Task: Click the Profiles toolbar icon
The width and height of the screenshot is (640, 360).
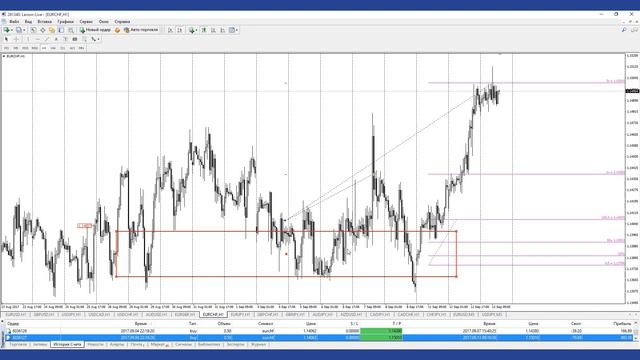Action: pos(19,30)
